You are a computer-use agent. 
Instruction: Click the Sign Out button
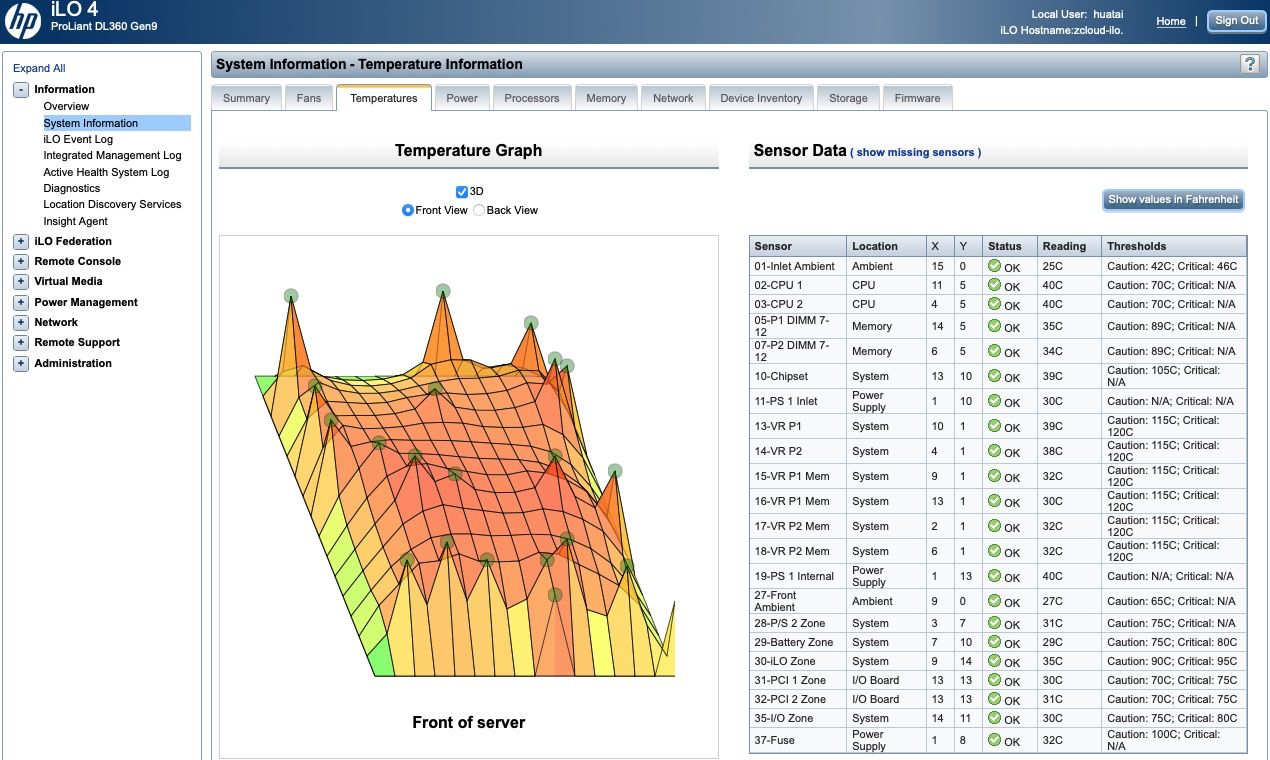tap(1236, 21)
